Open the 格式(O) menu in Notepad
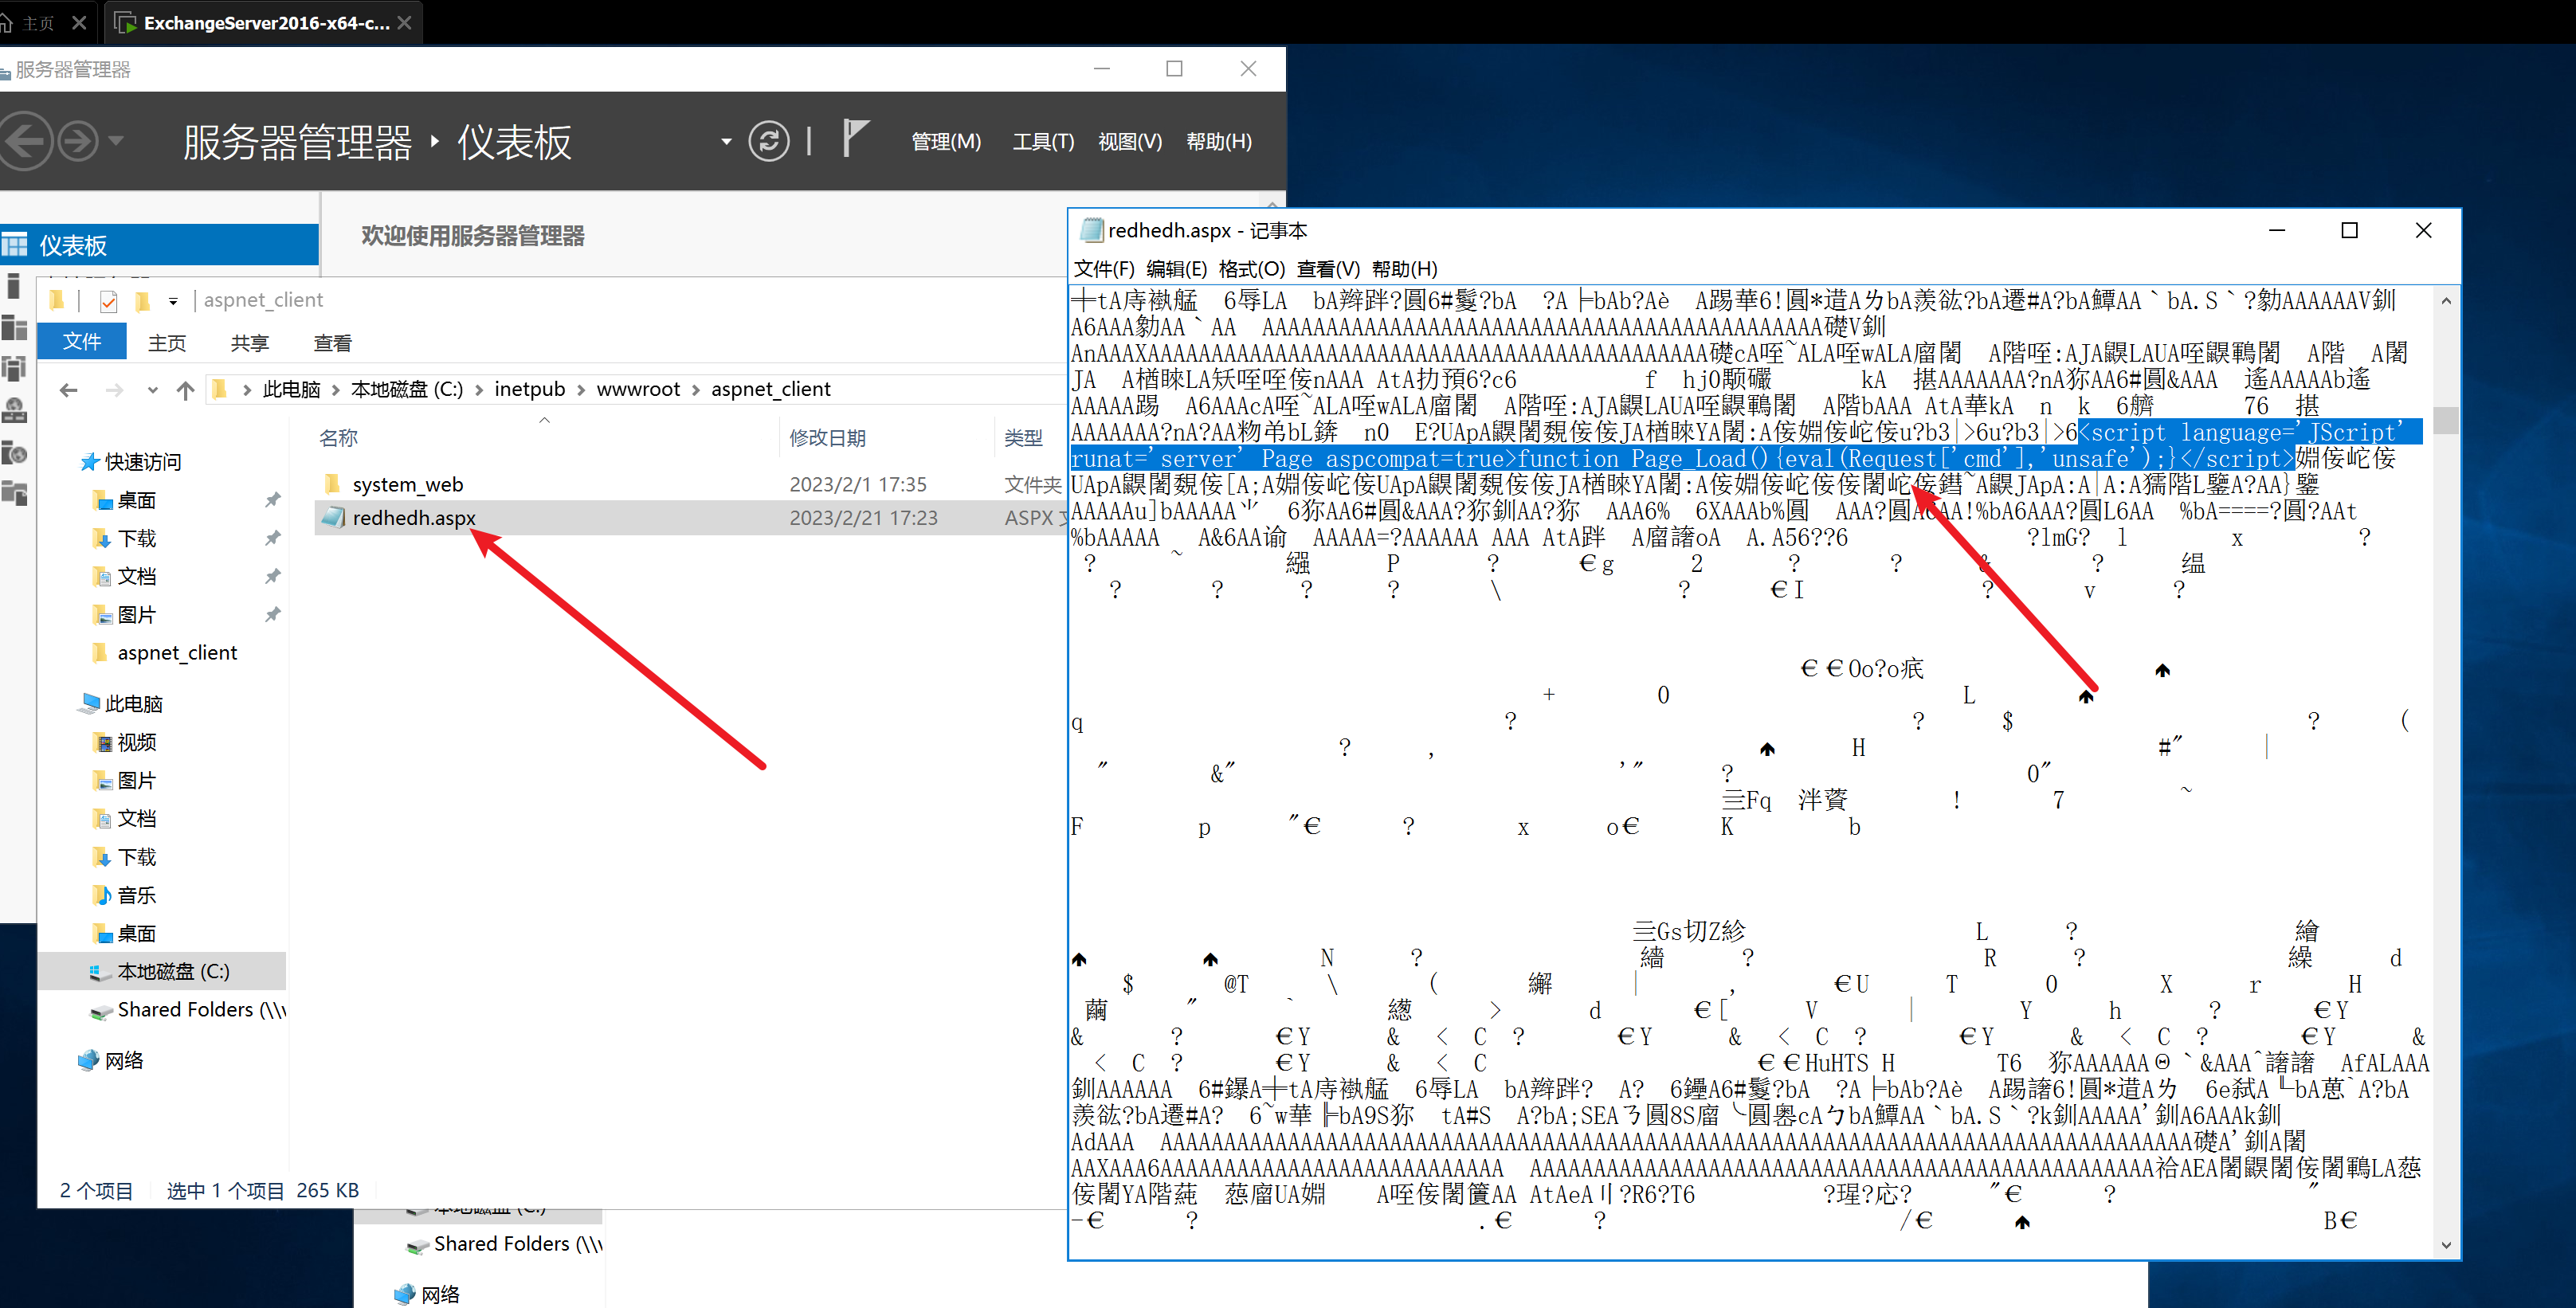 1251,269
